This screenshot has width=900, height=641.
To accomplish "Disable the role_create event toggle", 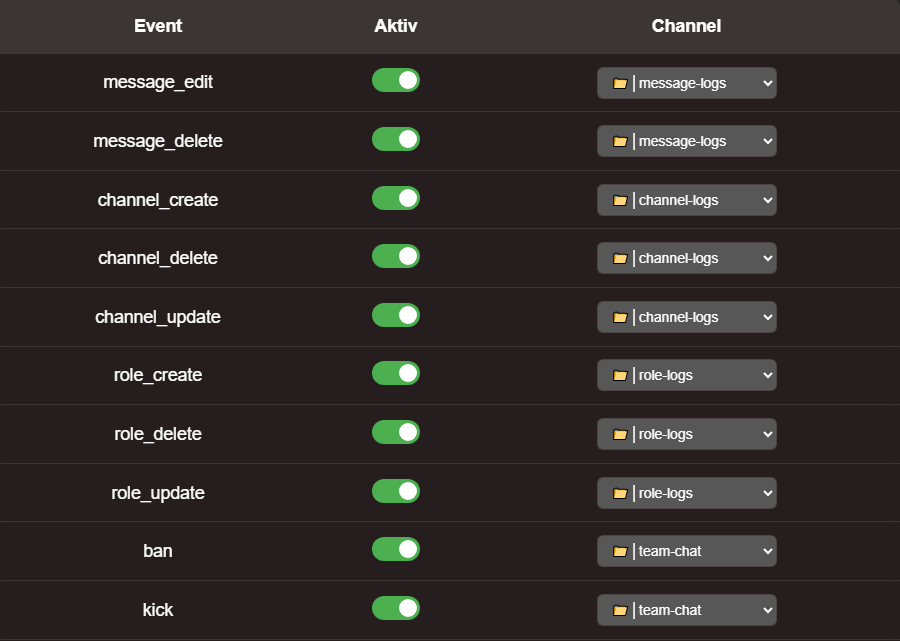I will coord(395,374).
